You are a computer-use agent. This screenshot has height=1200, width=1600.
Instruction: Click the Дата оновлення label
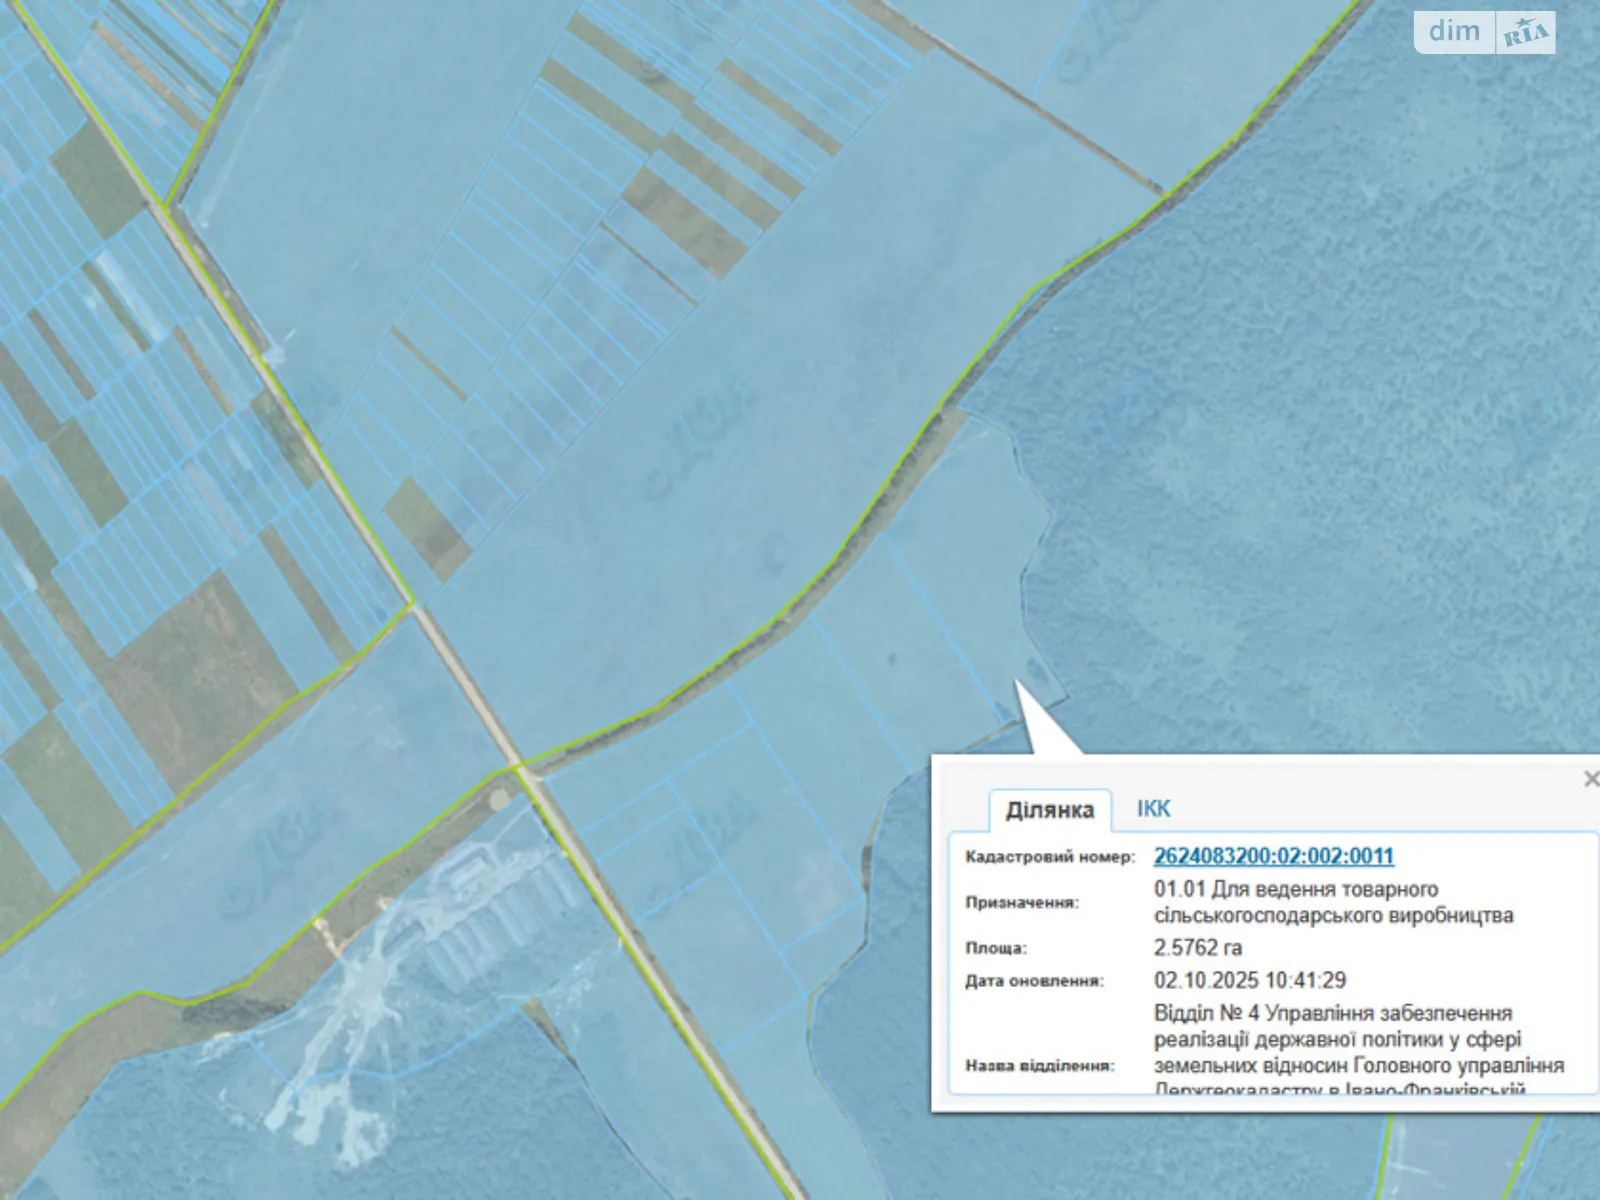[1034, 981]
